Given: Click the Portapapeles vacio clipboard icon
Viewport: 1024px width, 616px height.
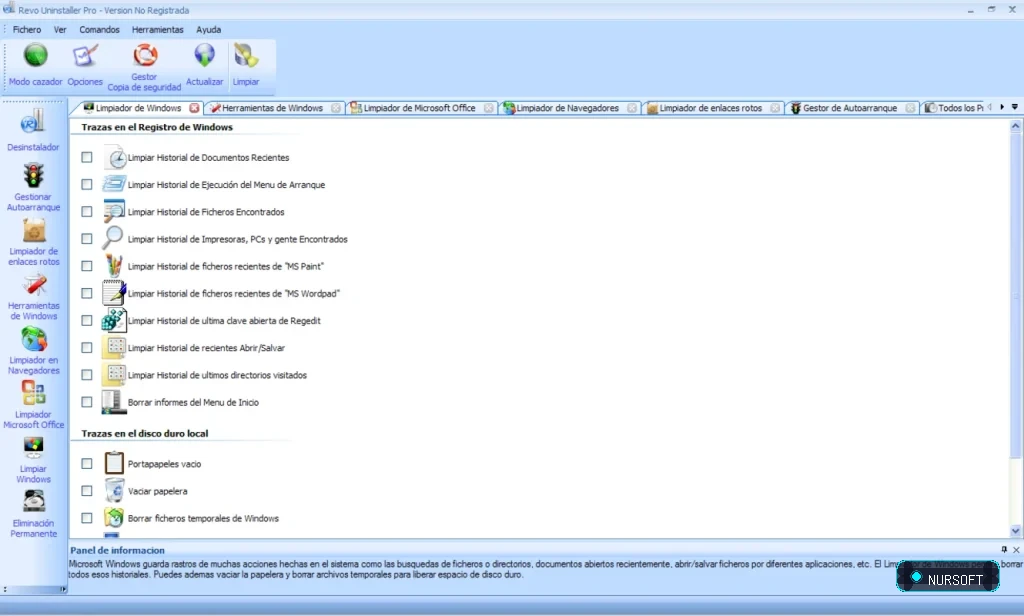Looking at the screenshot, I should (114, 463).
